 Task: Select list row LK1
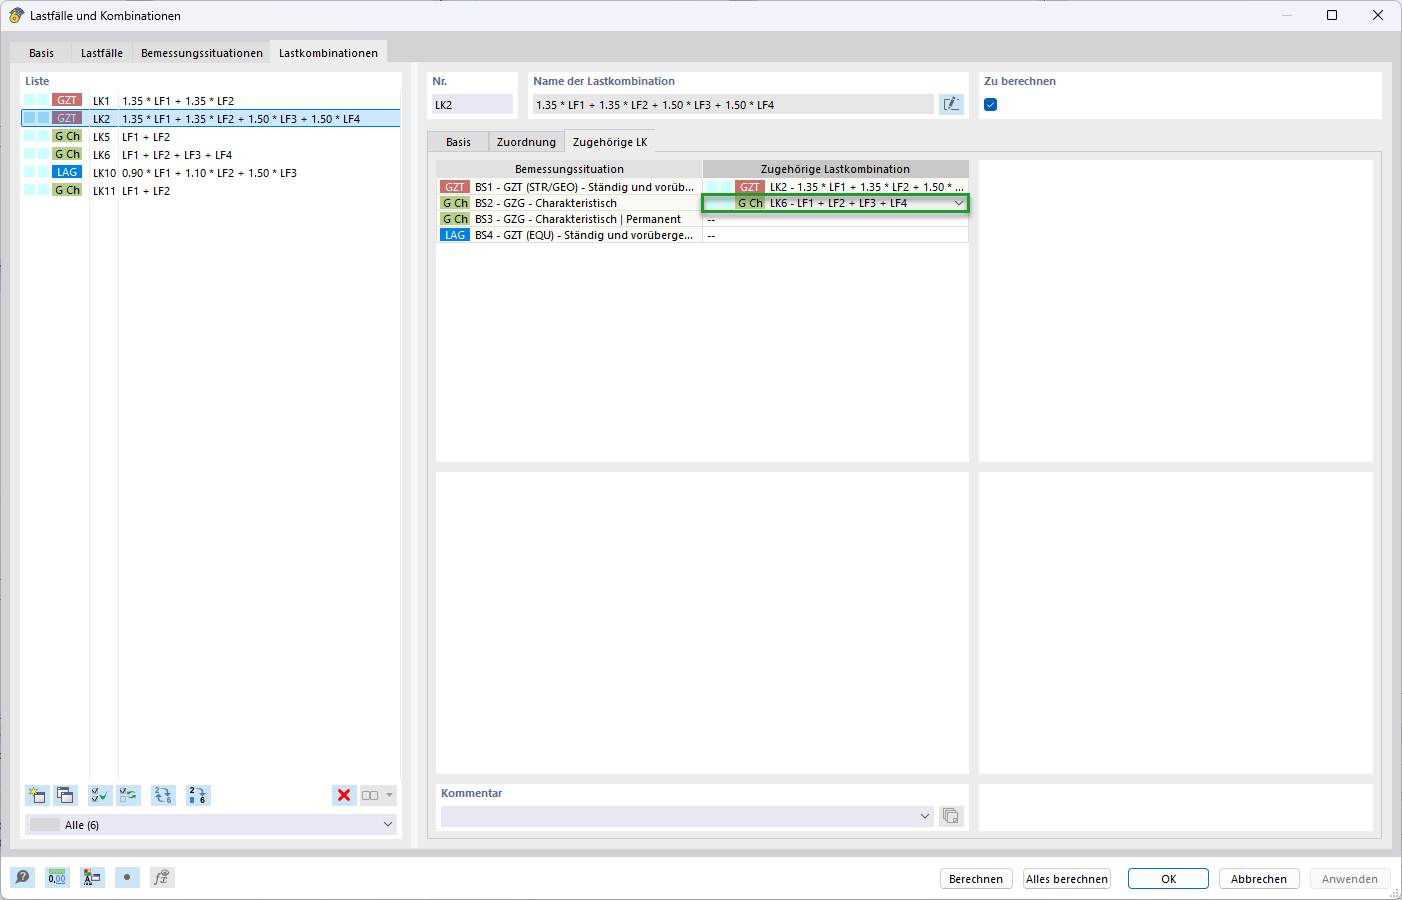(211, 101)
